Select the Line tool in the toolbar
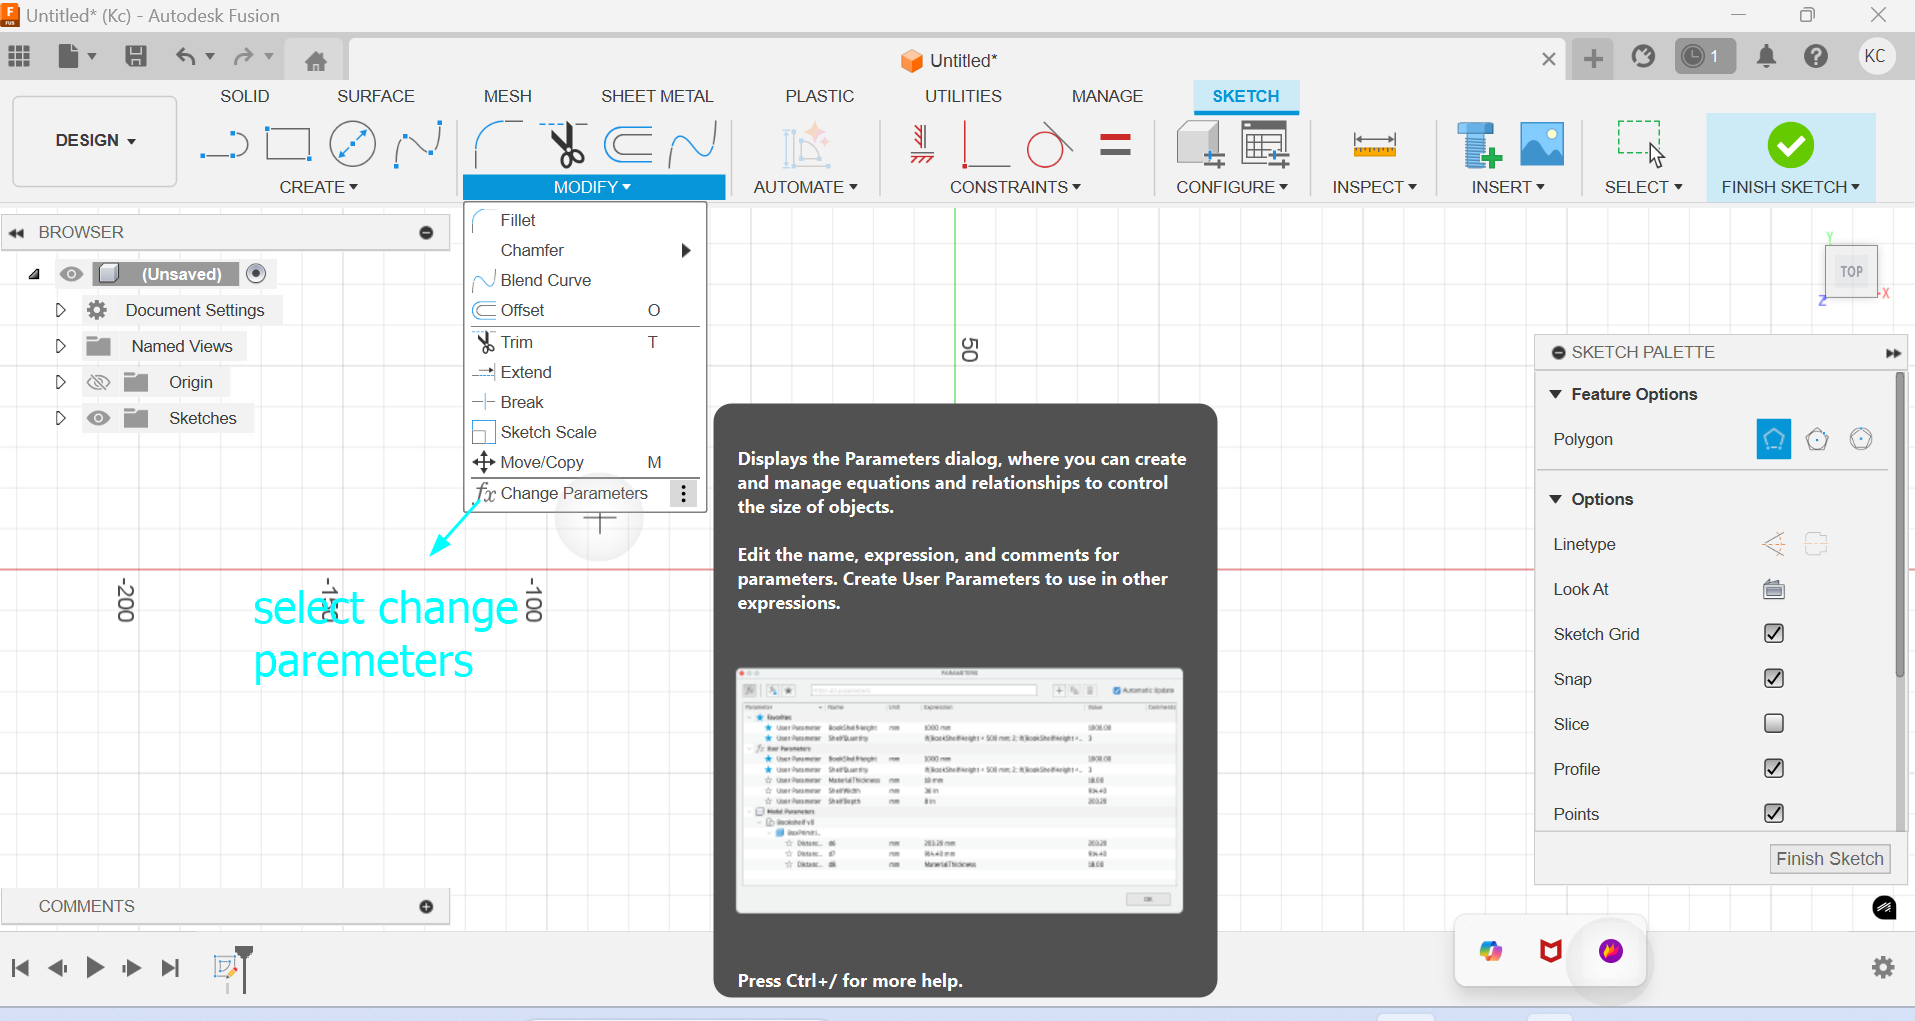The height and width of the screenshot is (1021, 1915). [224, 145]
